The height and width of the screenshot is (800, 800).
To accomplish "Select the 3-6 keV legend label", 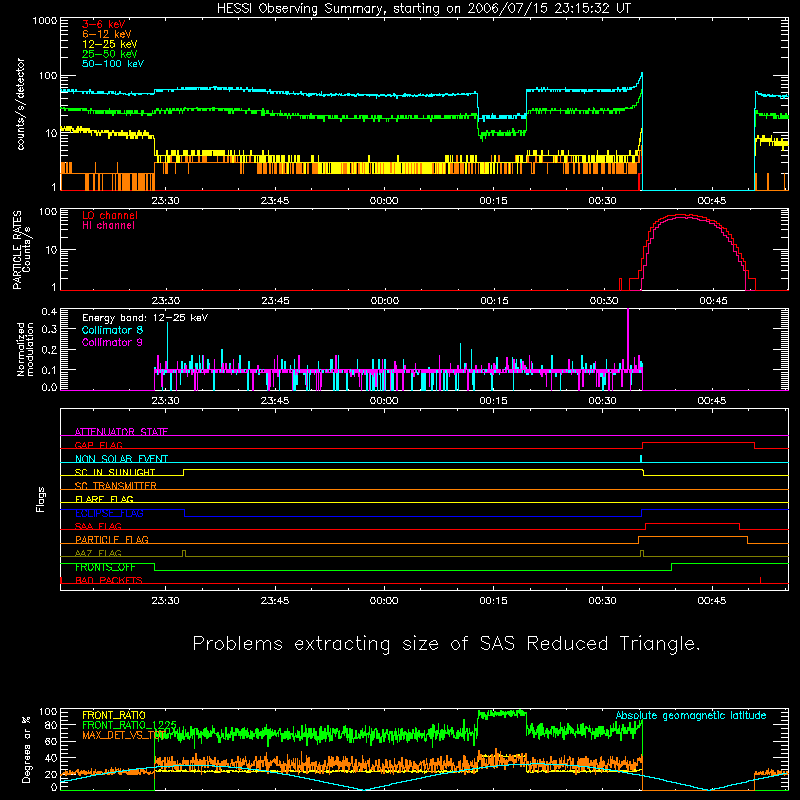I will coord(103,24).
